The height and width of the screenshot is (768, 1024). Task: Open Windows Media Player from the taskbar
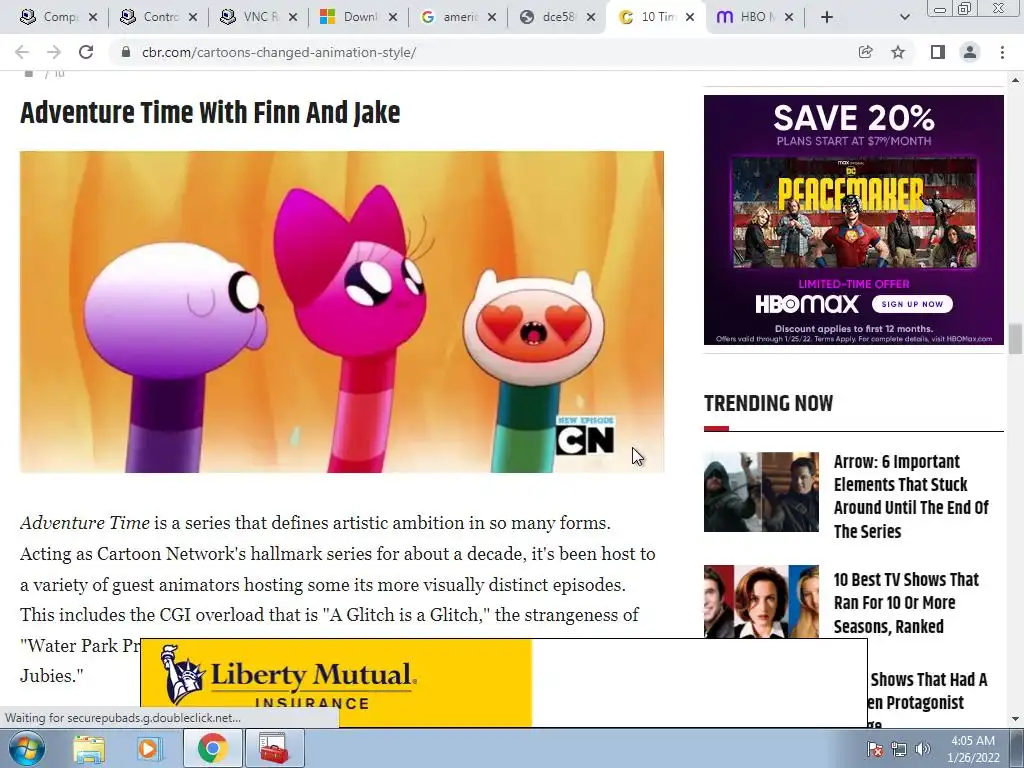149,748
